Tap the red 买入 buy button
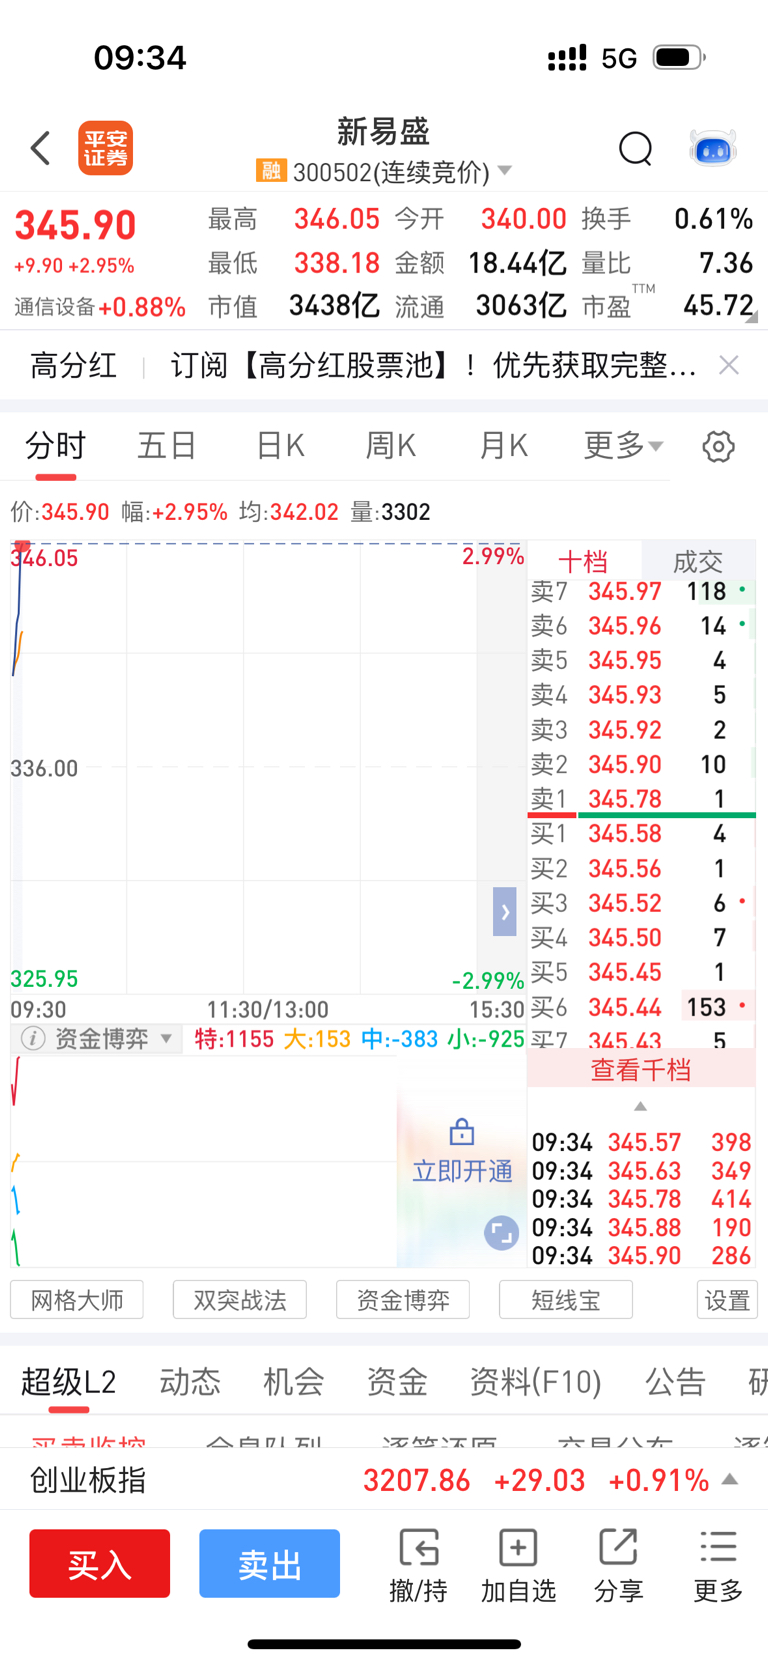The width and height of the screenshot is (769, 1665). coord(99,1563)
